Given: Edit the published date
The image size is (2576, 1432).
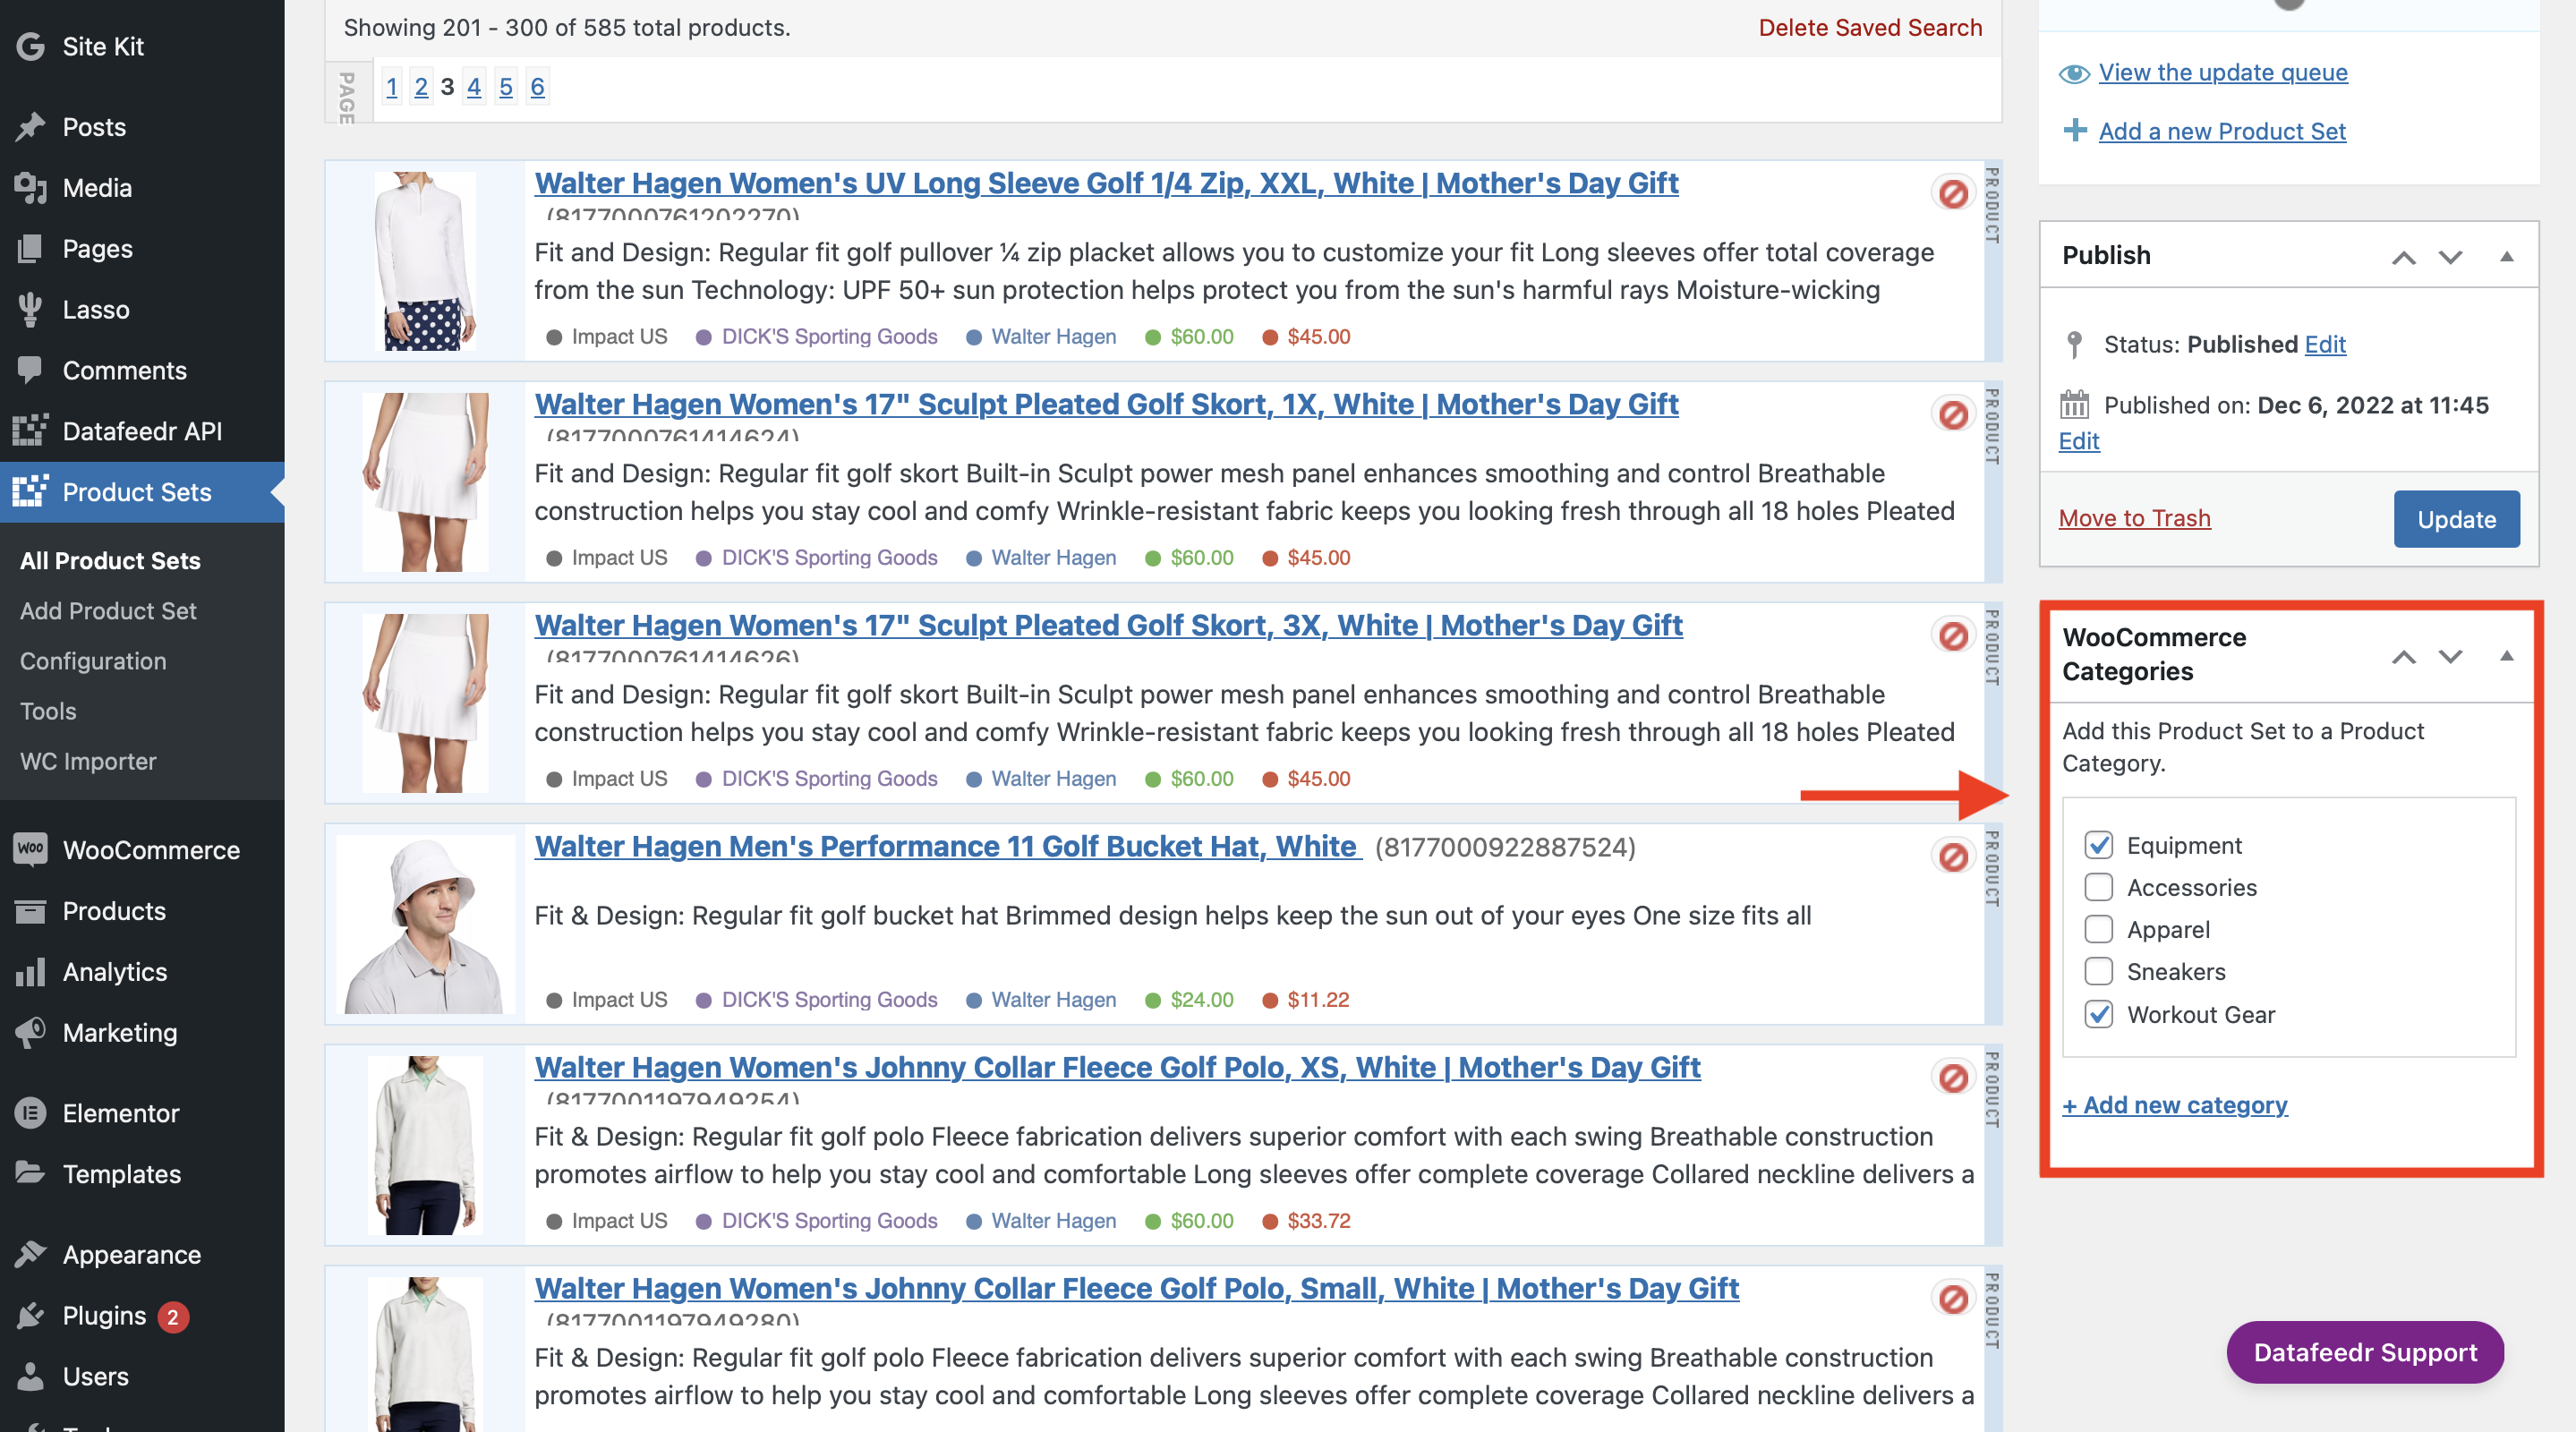Looking at the screenshot, I should 2078,441.
